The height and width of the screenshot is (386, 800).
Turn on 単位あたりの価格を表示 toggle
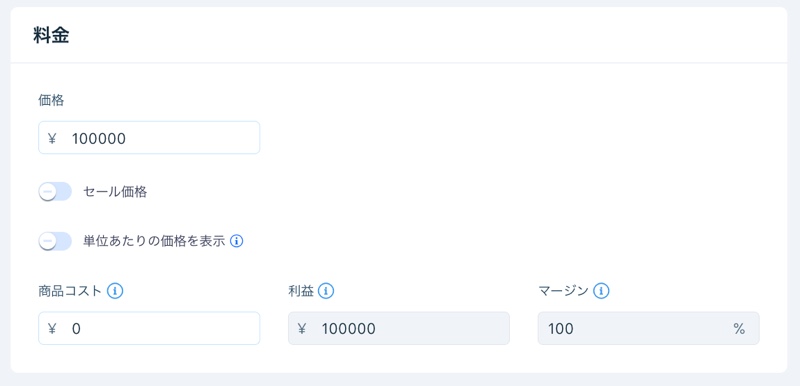55,241
